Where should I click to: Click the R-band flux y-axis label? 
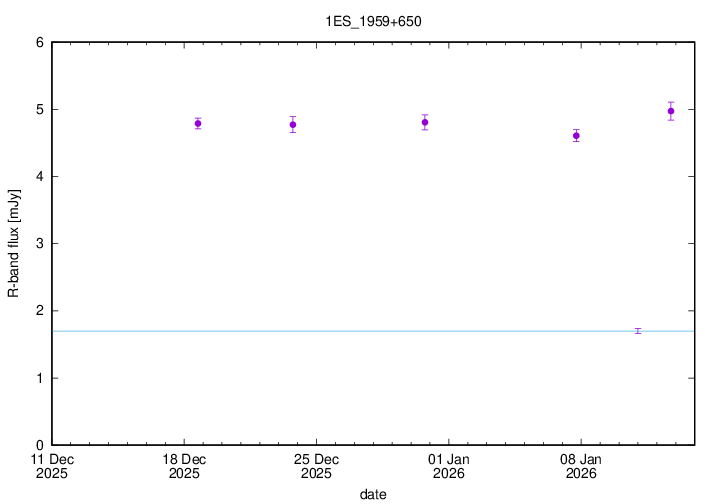pyautogui.click(x=14, y=243)
